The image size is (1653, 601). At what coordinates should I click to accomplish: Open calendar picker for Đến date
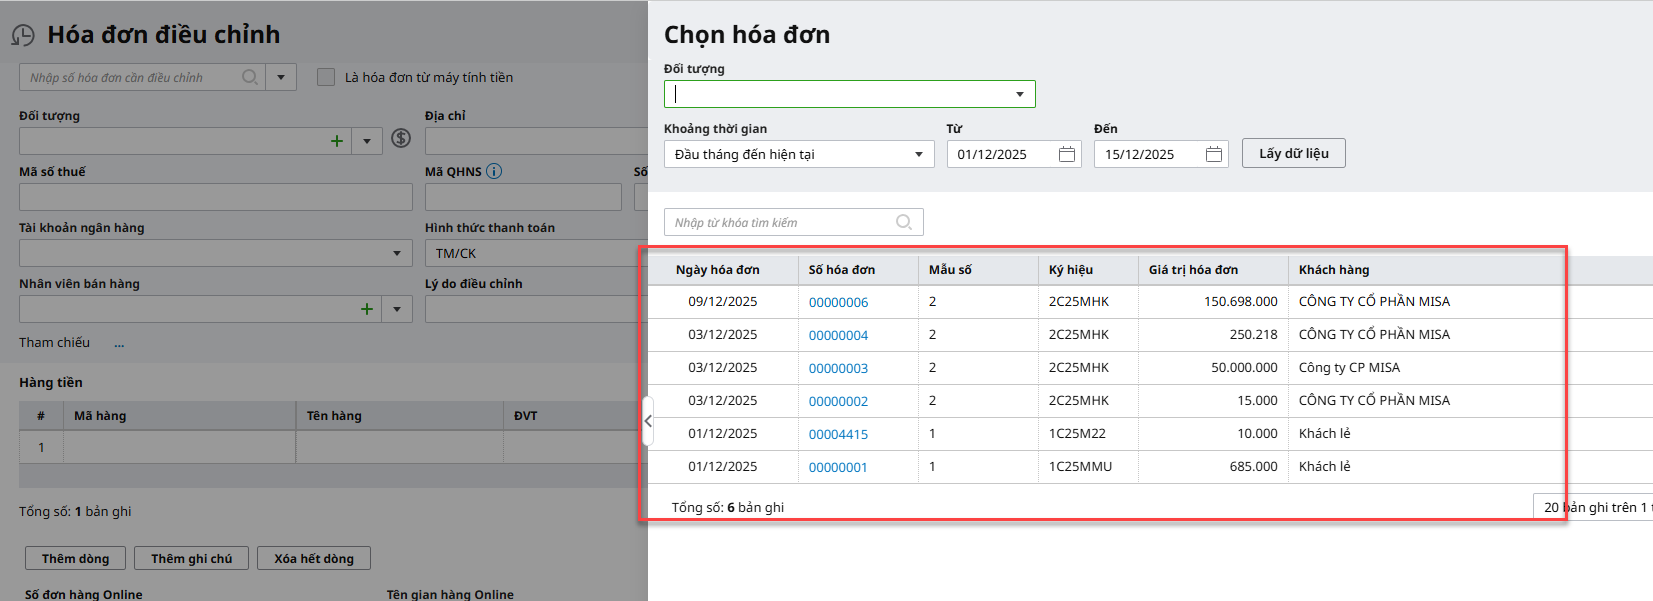(x=1214, y=154)
